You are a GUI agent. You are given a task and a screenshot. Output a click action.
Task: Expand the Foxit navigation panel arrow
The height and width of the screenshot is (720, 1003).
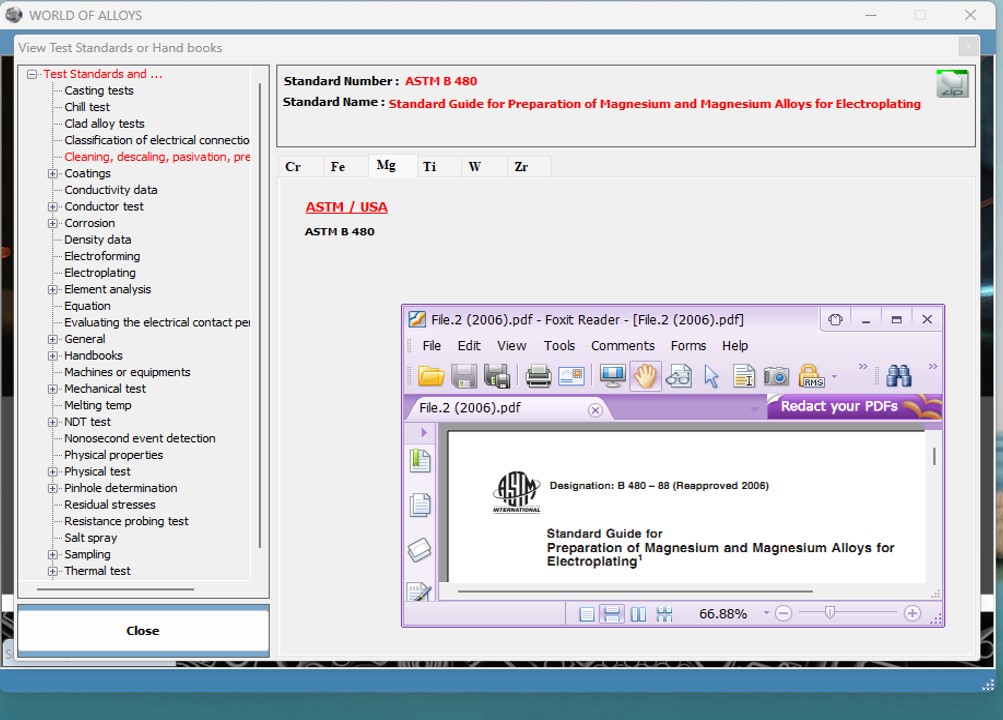[x=423, y=433]
